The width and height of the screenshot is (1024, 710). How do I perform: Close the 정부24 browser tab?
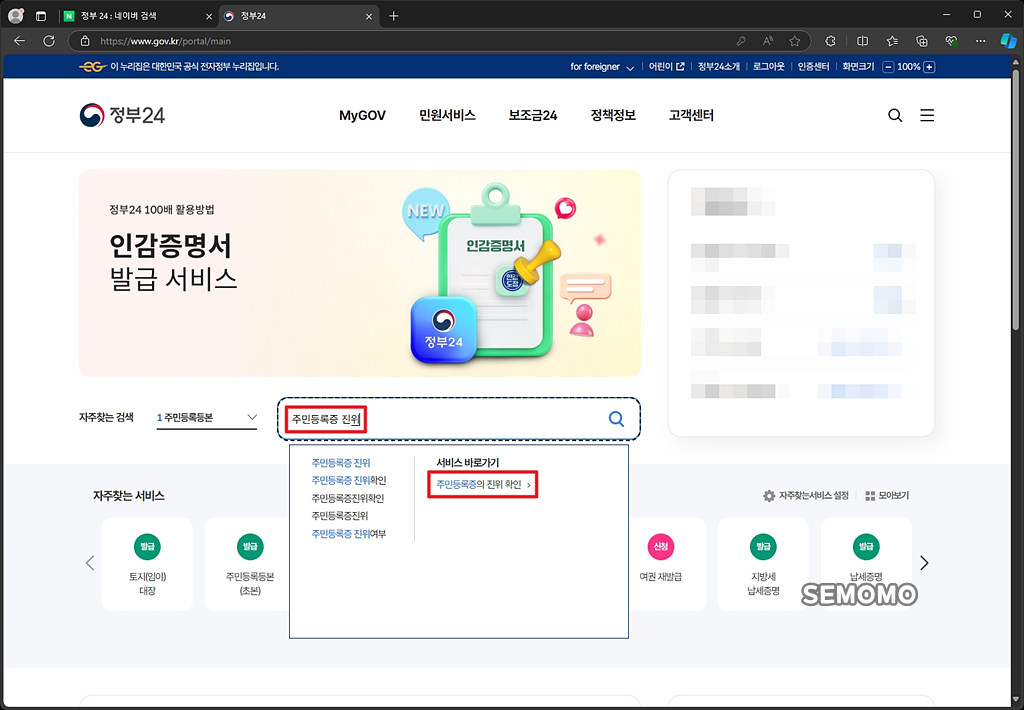(368, 16)
